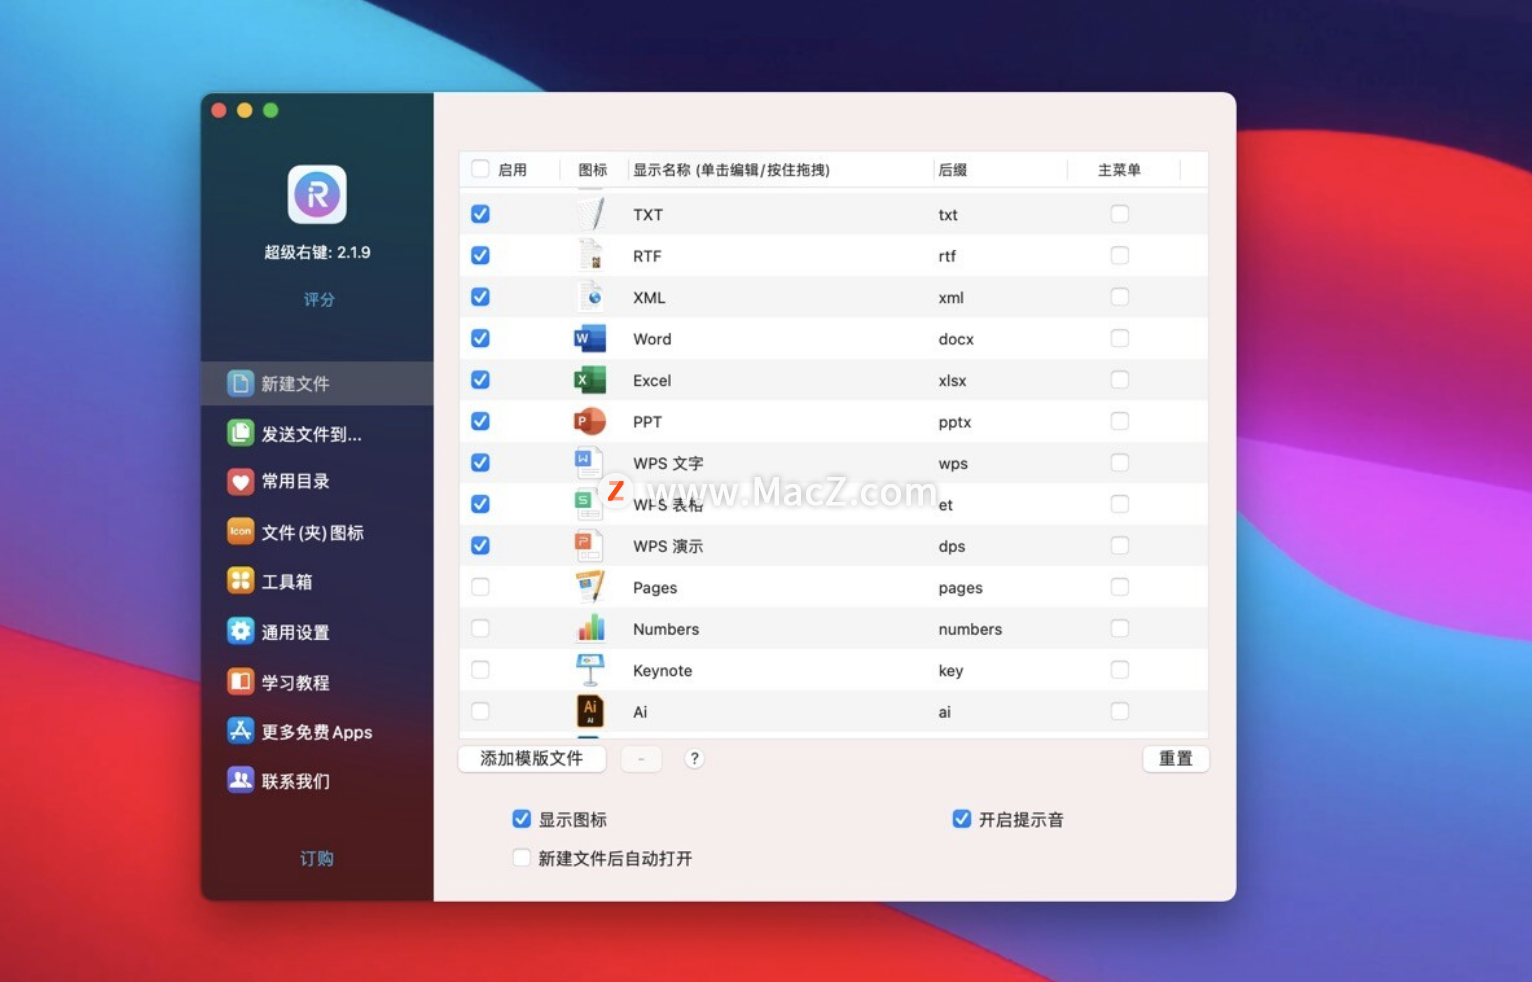This screenshot has height=982, width=1532.
Task: Toggle the 开启提示音 checkbox
Action: click(961, 819)
